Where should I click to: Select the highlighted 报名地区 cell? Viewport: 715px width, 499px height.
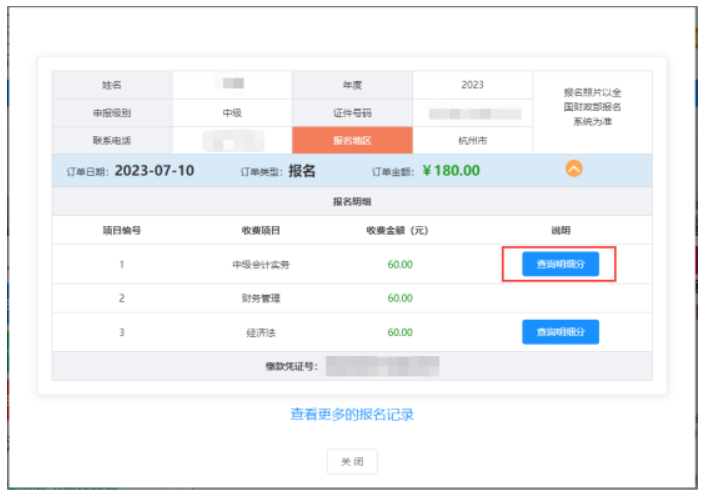pyautogui.click(x=352, y=141)
